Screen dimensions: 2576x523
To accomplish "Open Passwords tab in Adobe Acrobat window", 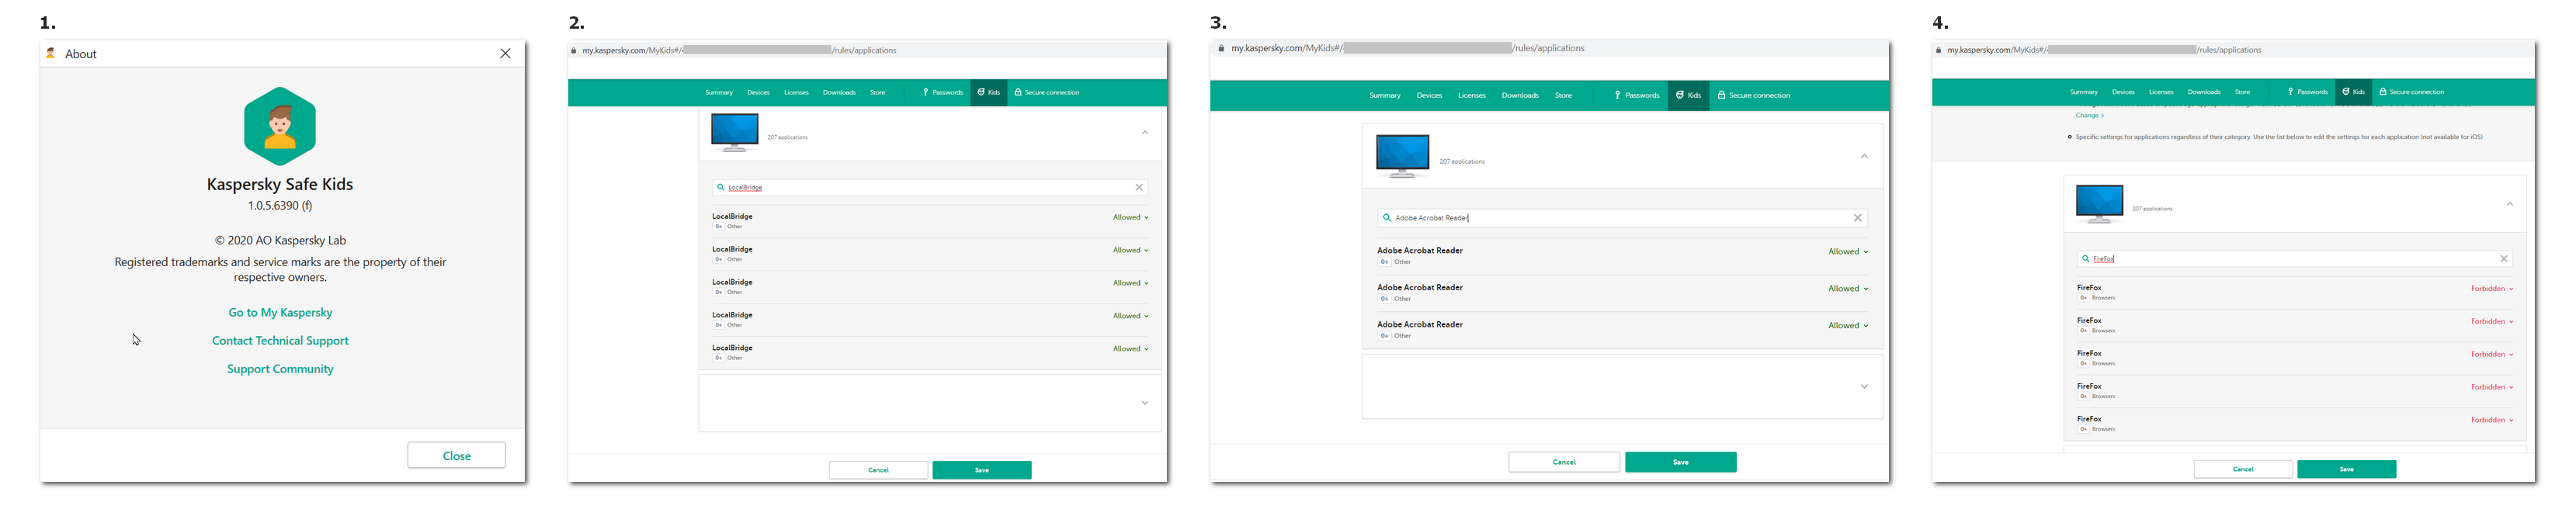I will tap(1637, 95).
